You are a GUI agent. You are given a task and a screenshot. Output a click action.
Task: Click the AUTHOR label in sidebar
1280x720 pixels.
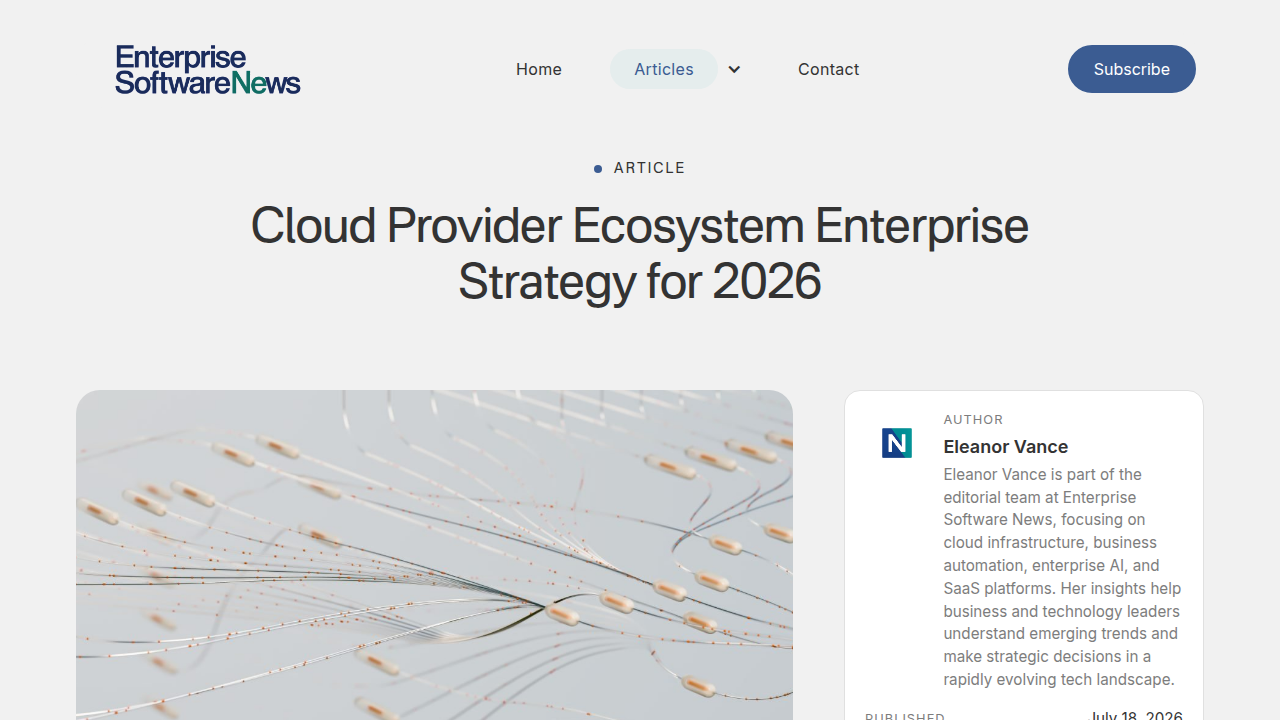click(x=974, y=420)
